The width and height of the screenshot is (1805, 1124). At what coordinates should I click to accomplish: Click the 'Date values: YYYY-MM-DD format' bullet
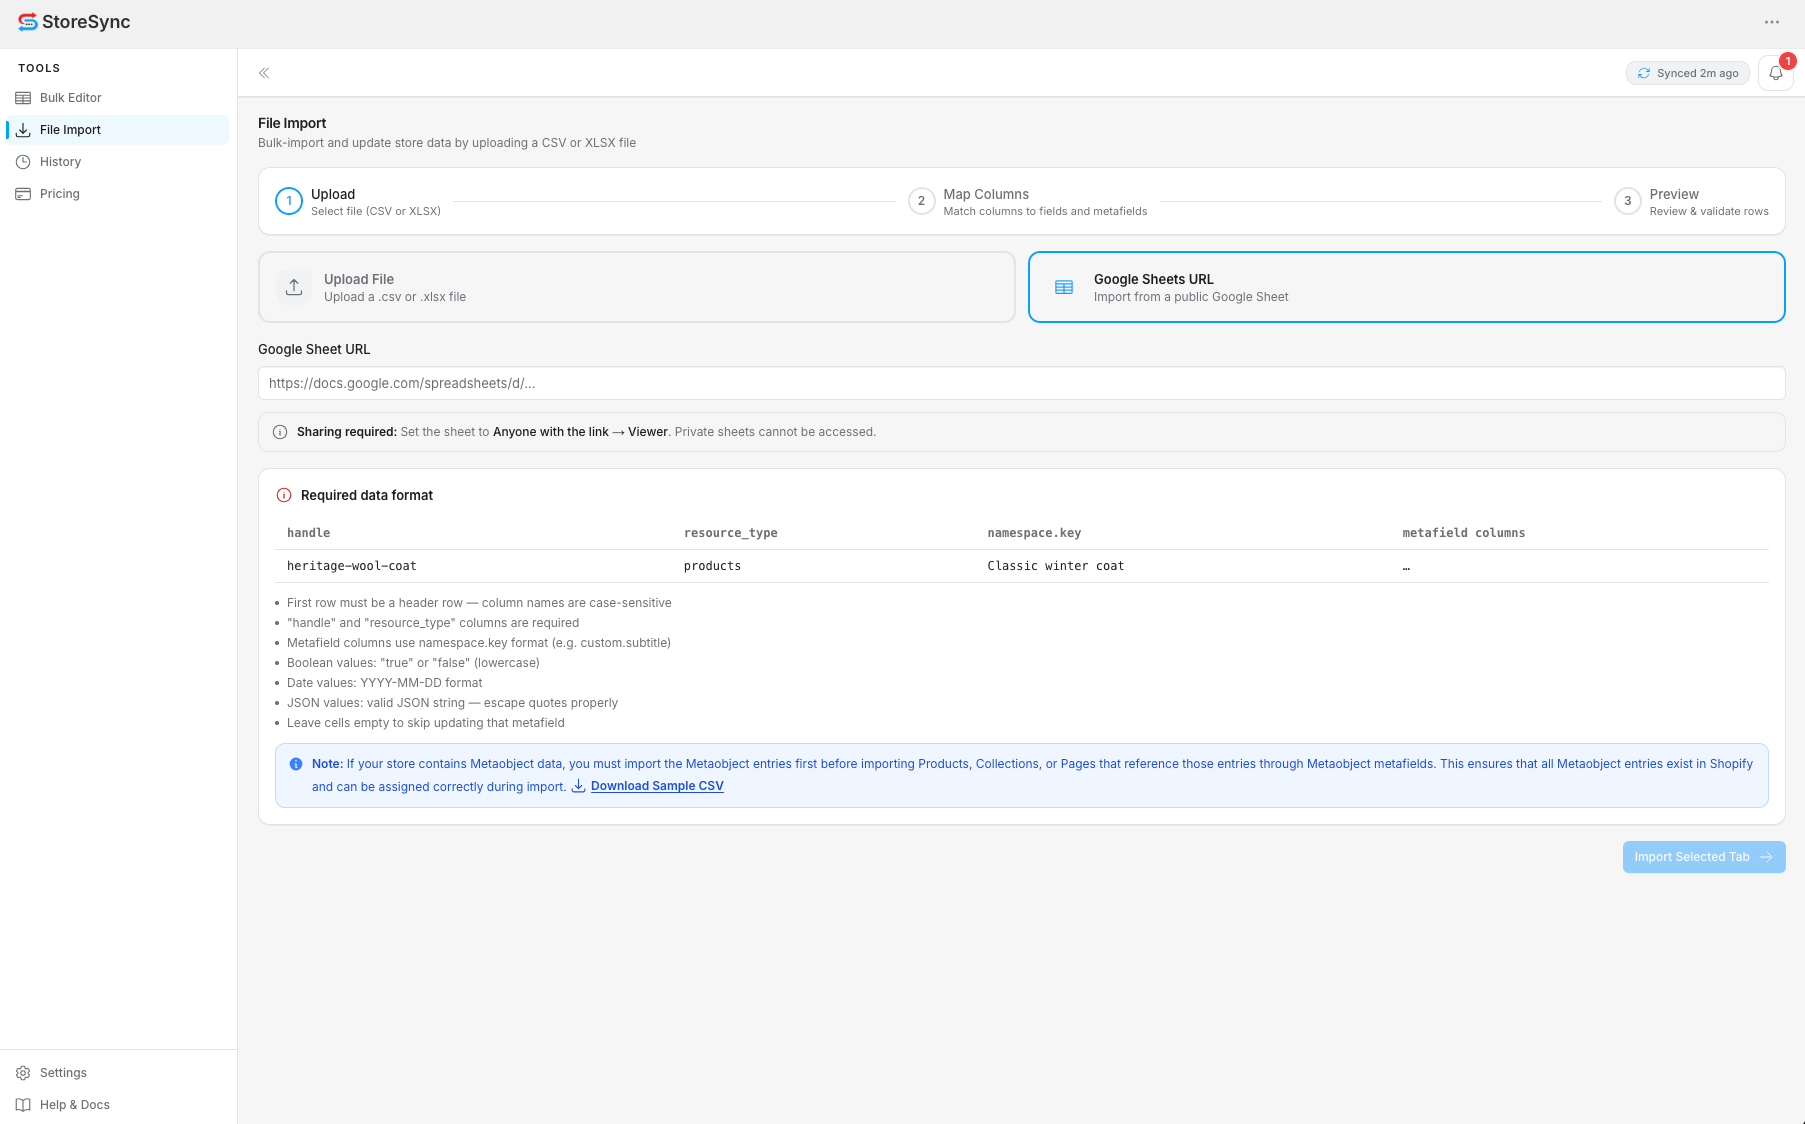coord(384,683)
